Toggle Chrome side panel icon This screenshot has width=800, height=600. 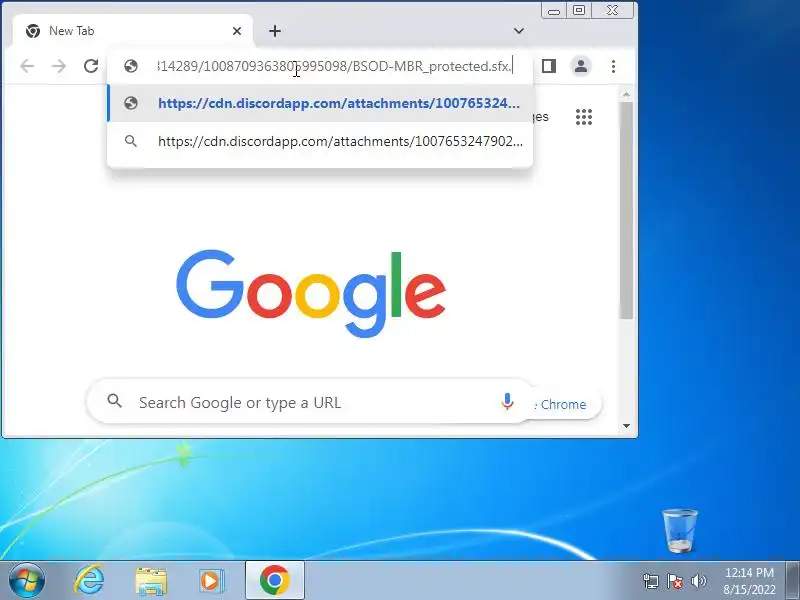click(549, 66)
